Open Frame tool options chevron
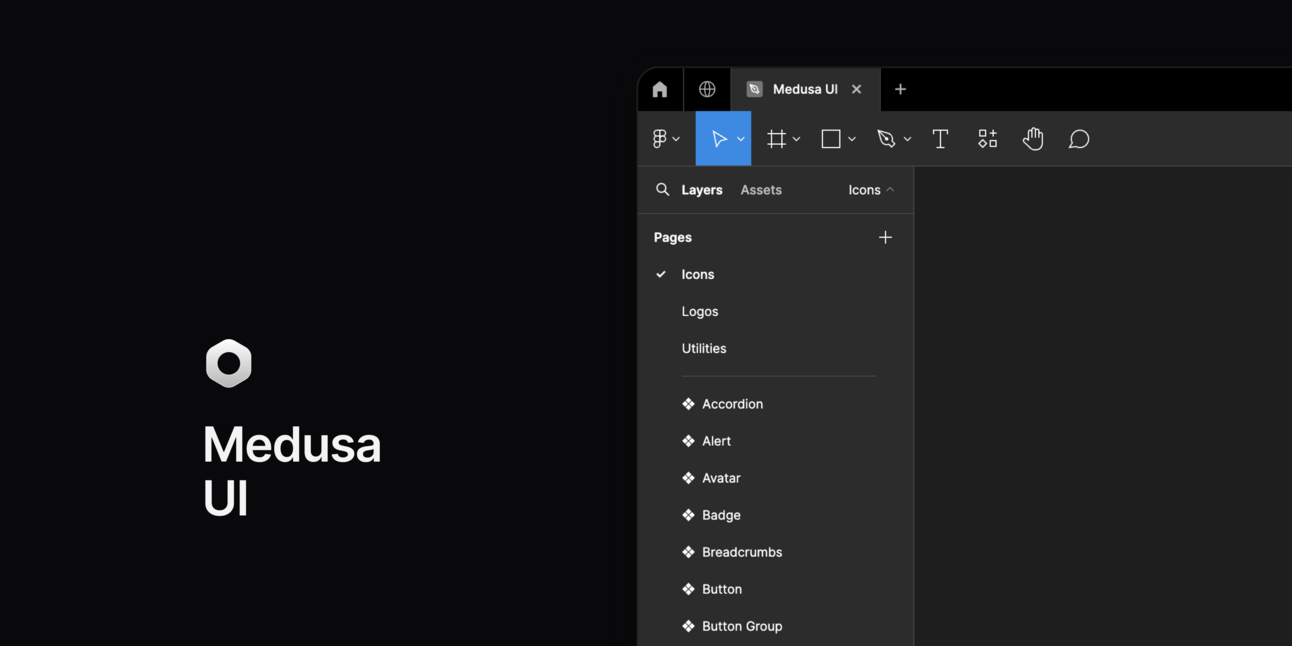 coord(796,139)
